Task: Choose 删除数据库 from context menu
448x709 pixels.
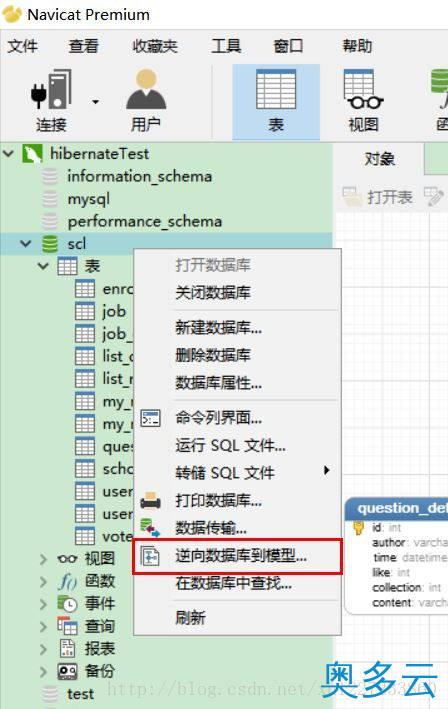Action: 237,355
